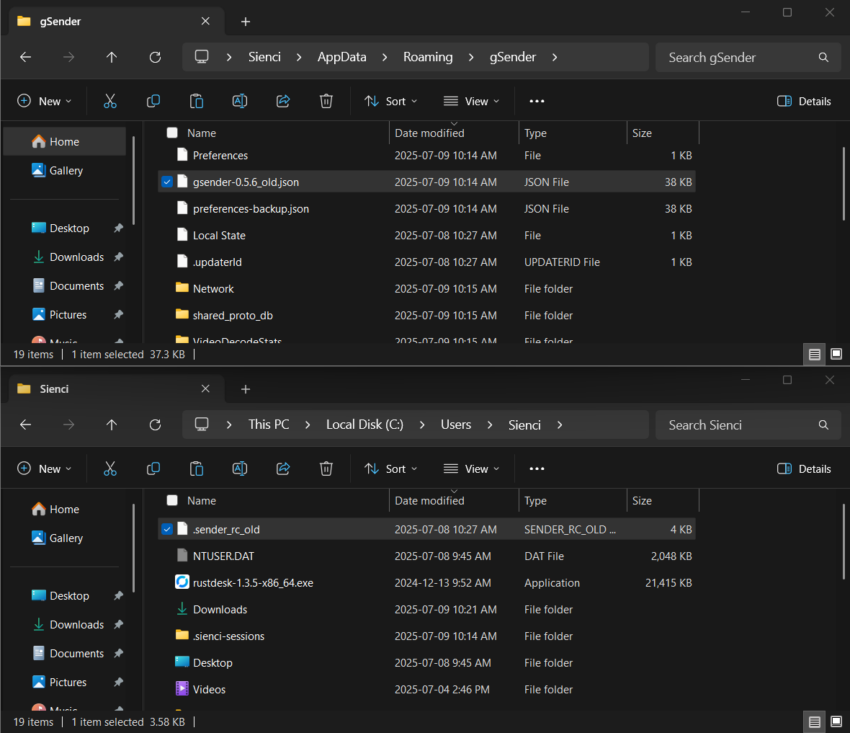Open New dropdown in gSender window

coord(44,101)
